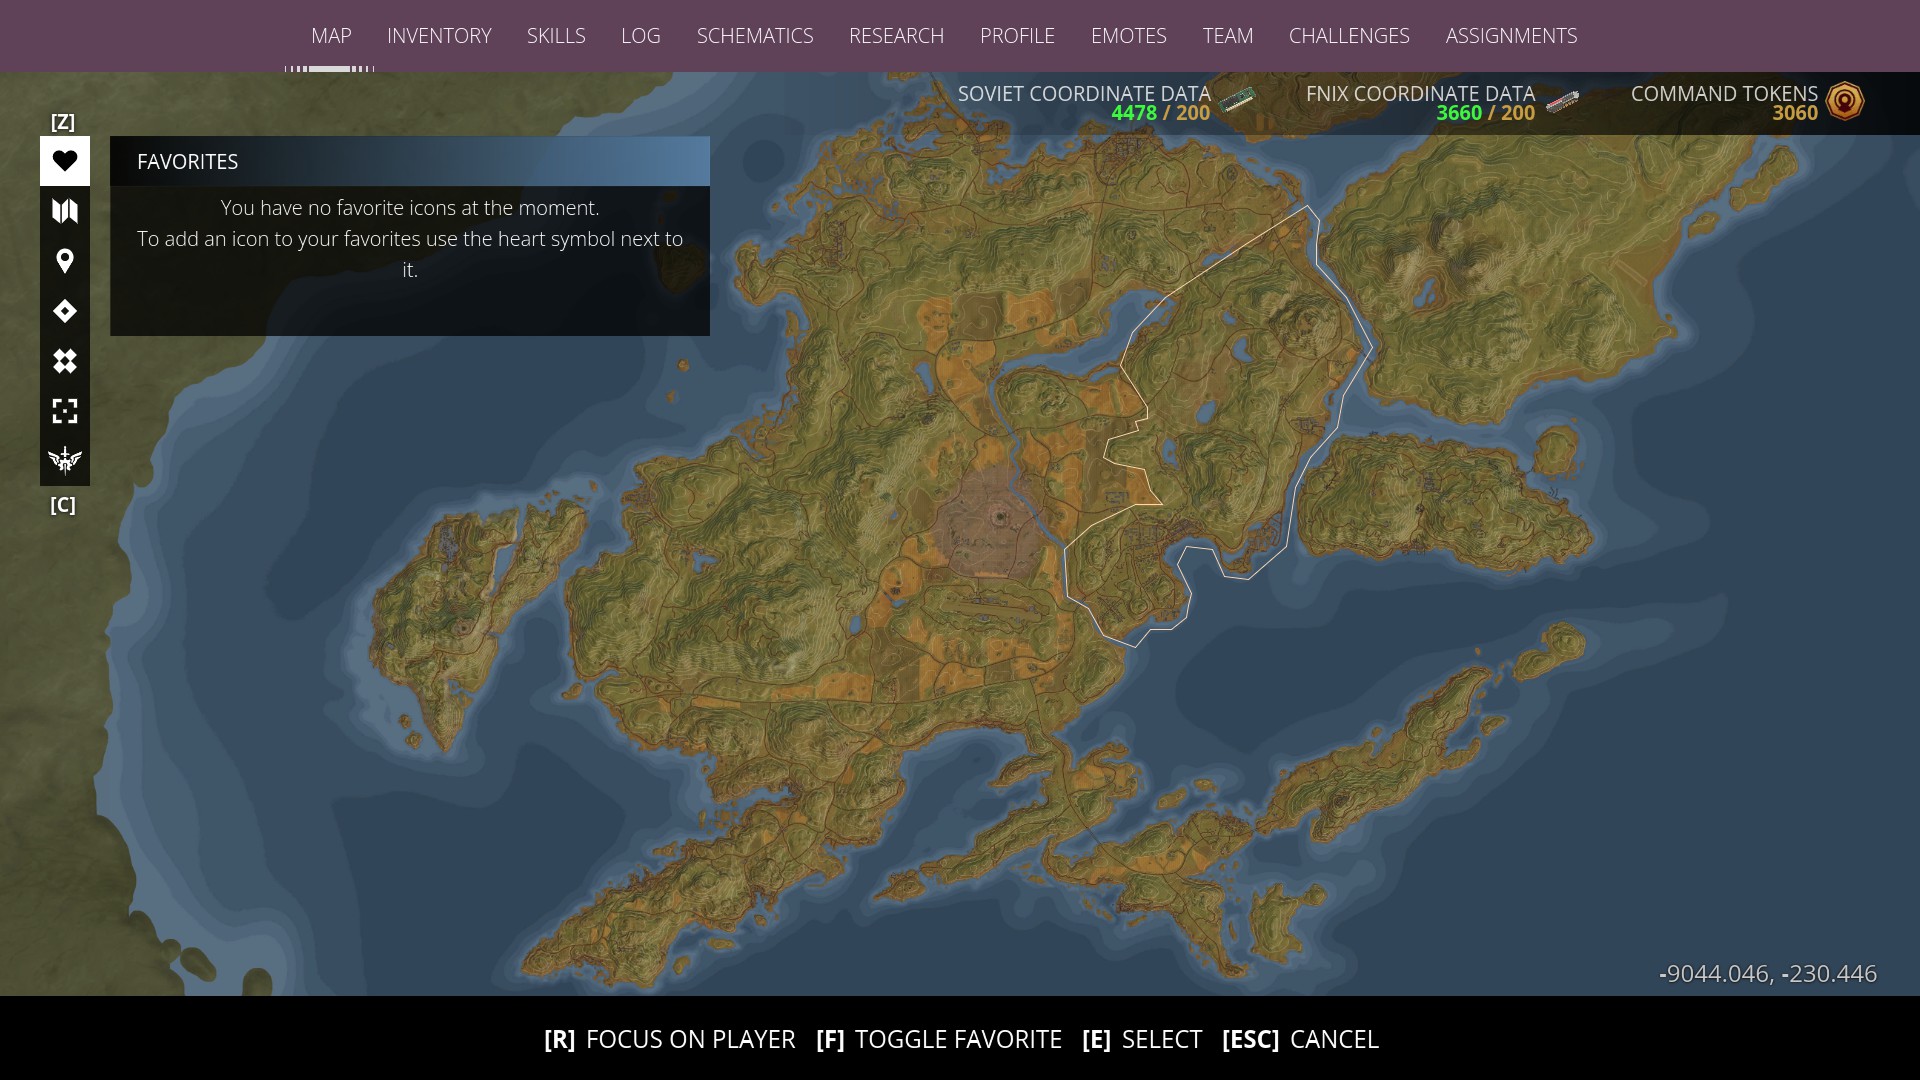The height and width of the screenshot is (1080, 1920).
Task: Open the LOG tab
Action: click(x=640, y=36)
